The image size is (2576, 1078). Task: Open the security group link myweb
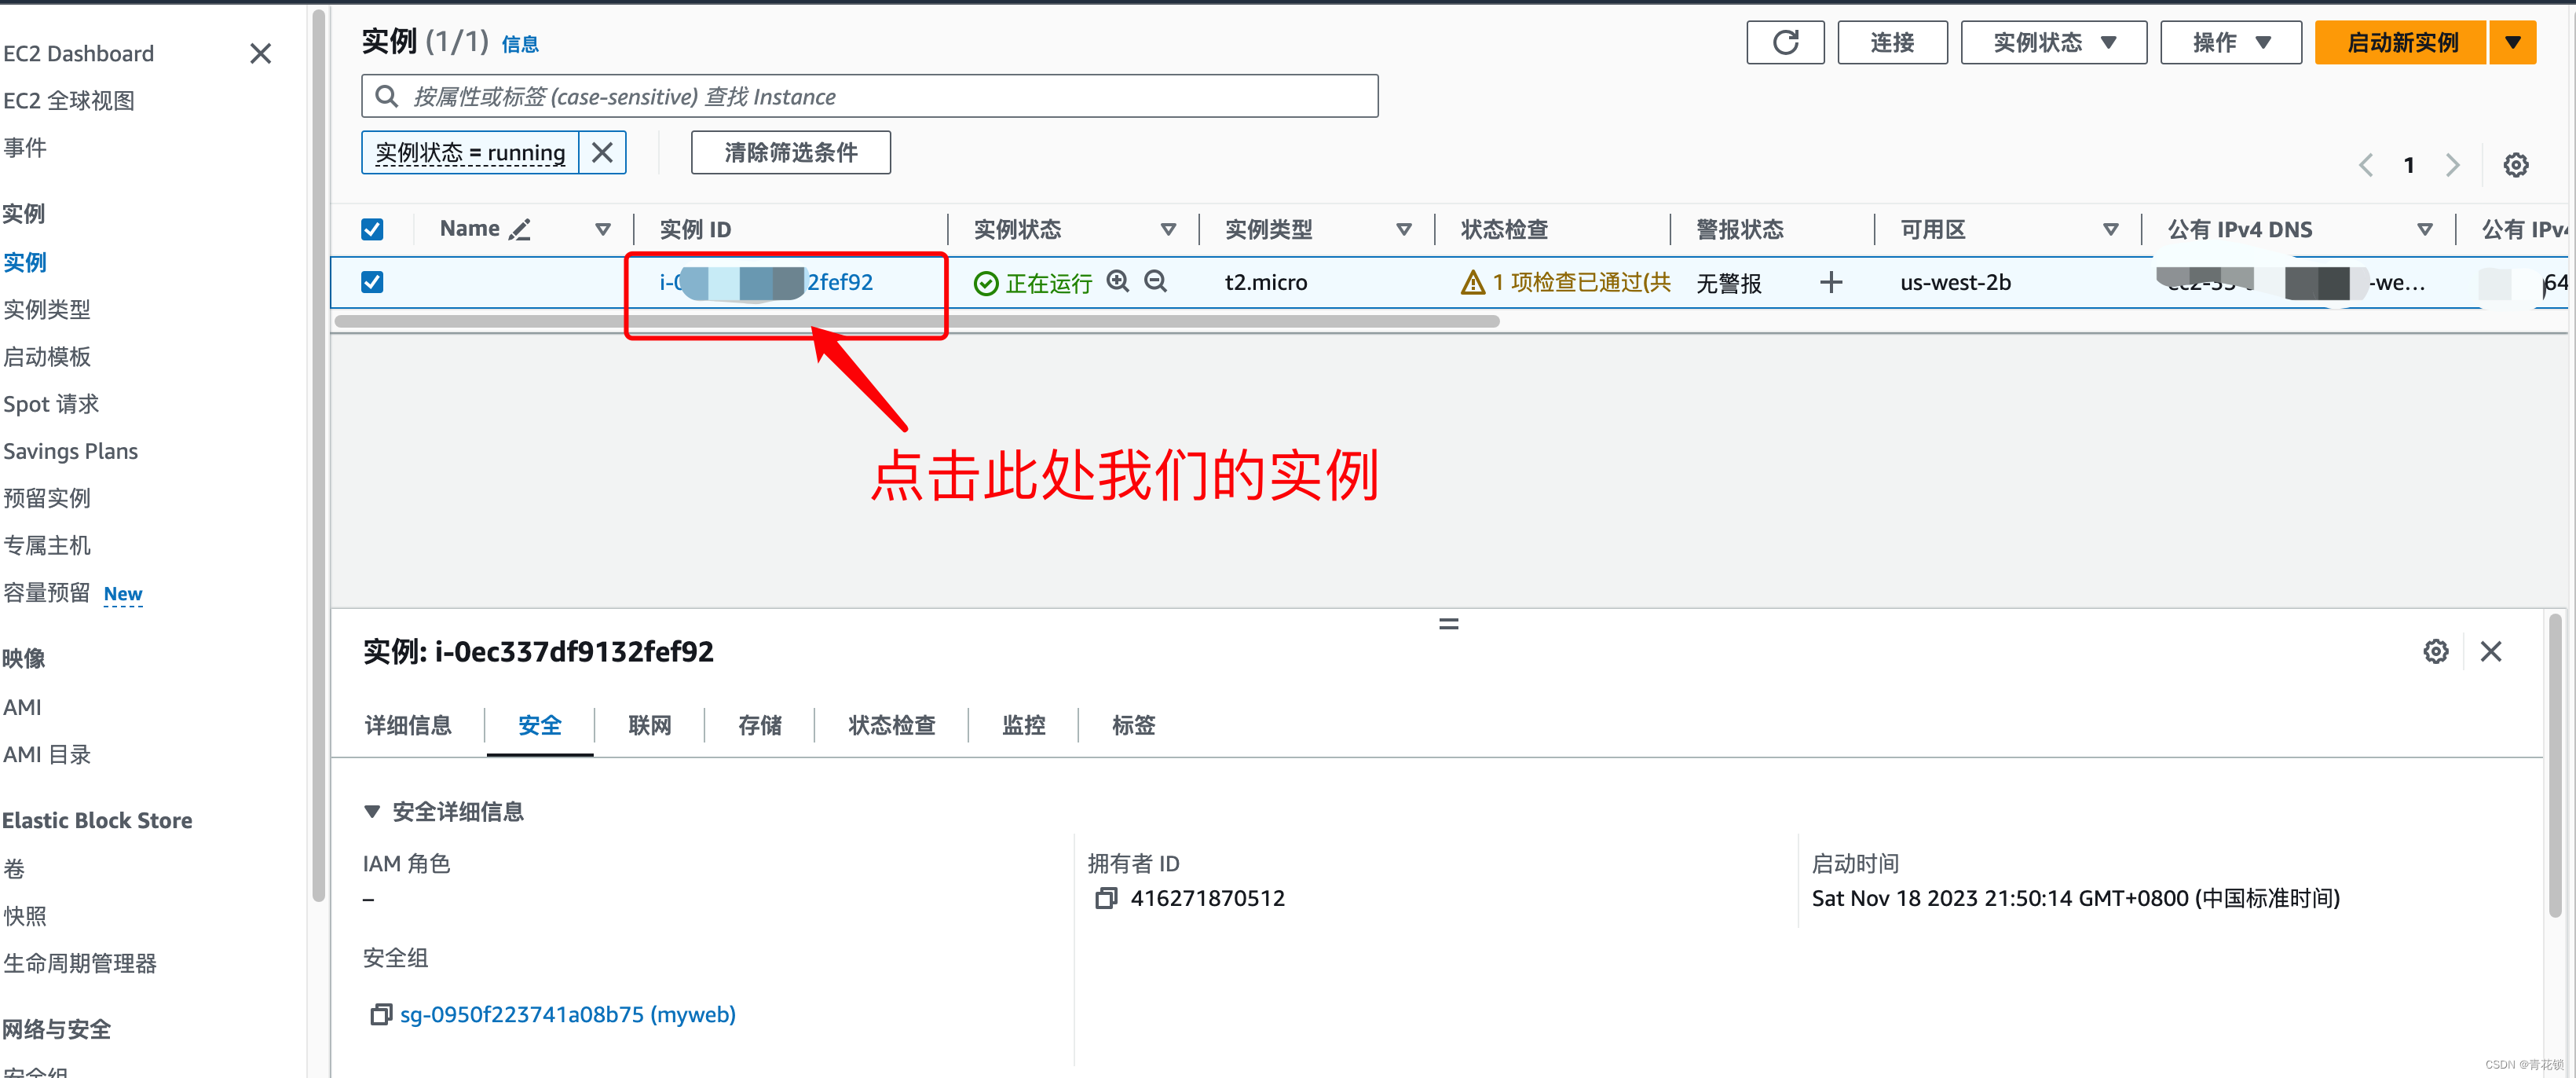click(567, 1014)
